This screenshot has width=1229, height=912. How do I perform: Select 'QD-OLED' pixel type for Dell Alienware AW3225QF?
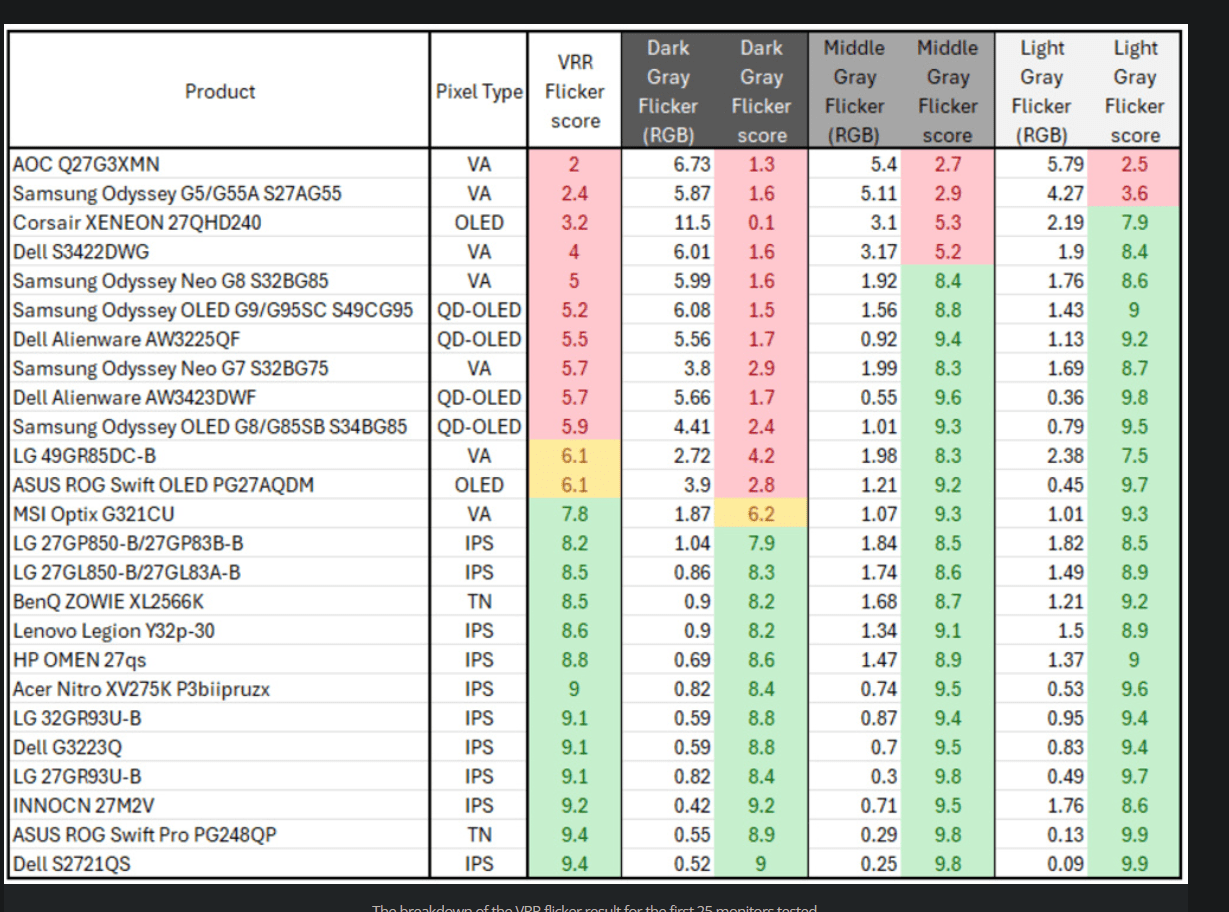tap(479, 339)
